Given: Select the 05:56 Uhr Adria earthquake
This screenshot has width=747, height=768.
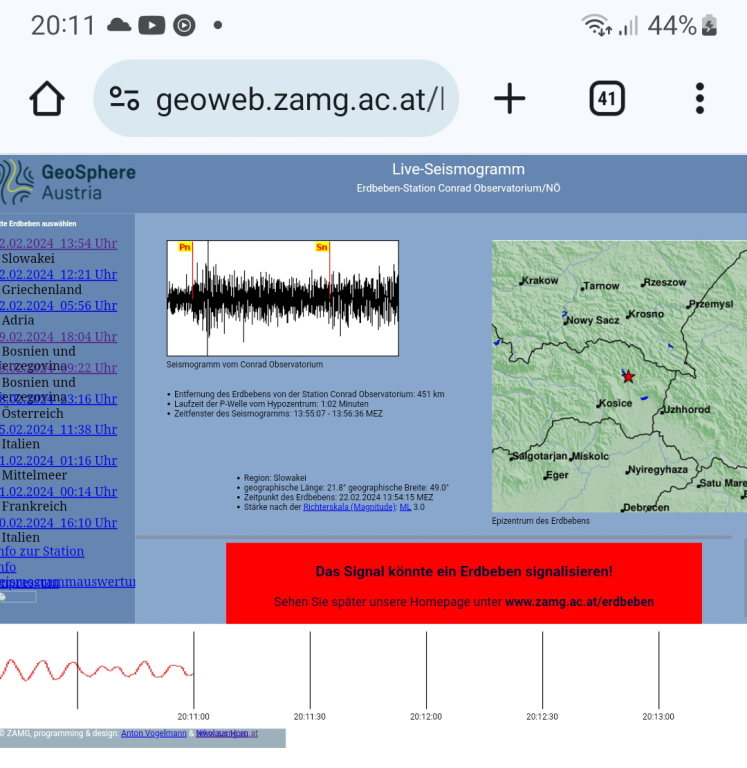Looking at the screenshot, I should click(59, 305).
